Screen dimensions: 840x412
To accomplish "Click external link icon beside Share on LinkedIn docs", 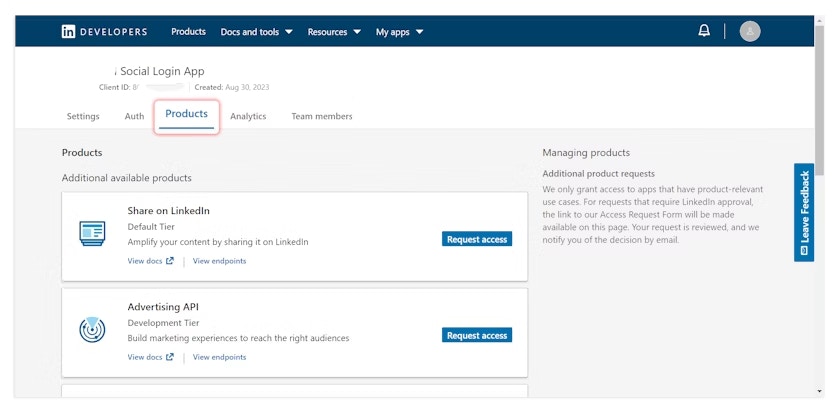I will pos(170,261).
